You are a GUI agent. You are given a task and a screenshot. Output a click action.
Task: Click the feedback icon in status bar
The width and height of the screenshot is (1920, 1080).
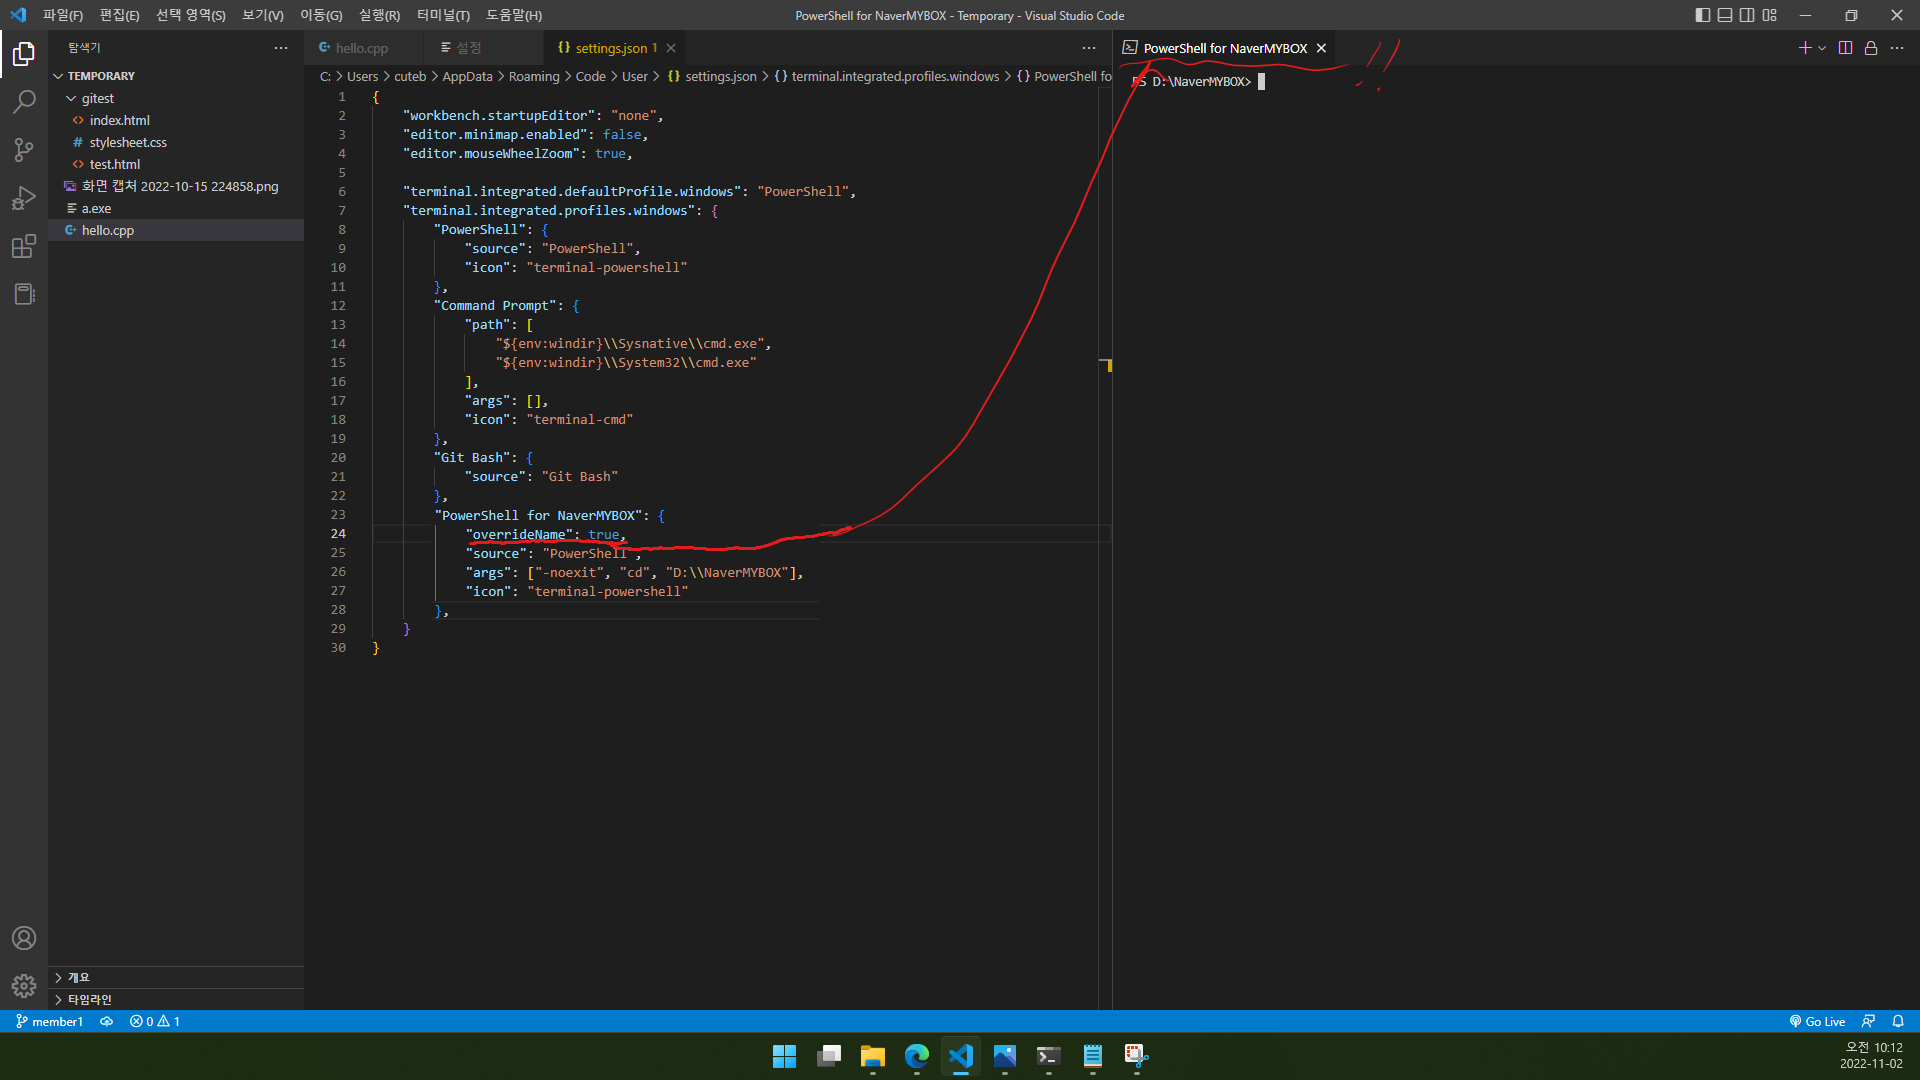(1868, 1021)
